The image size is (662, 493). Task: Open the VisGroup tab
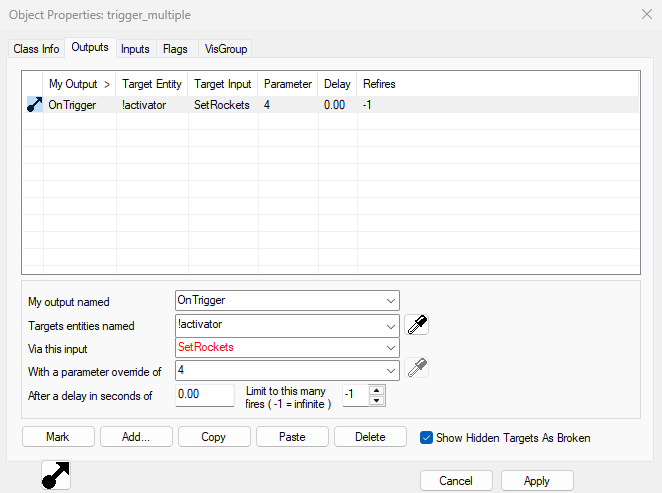(x=224, y=48)
